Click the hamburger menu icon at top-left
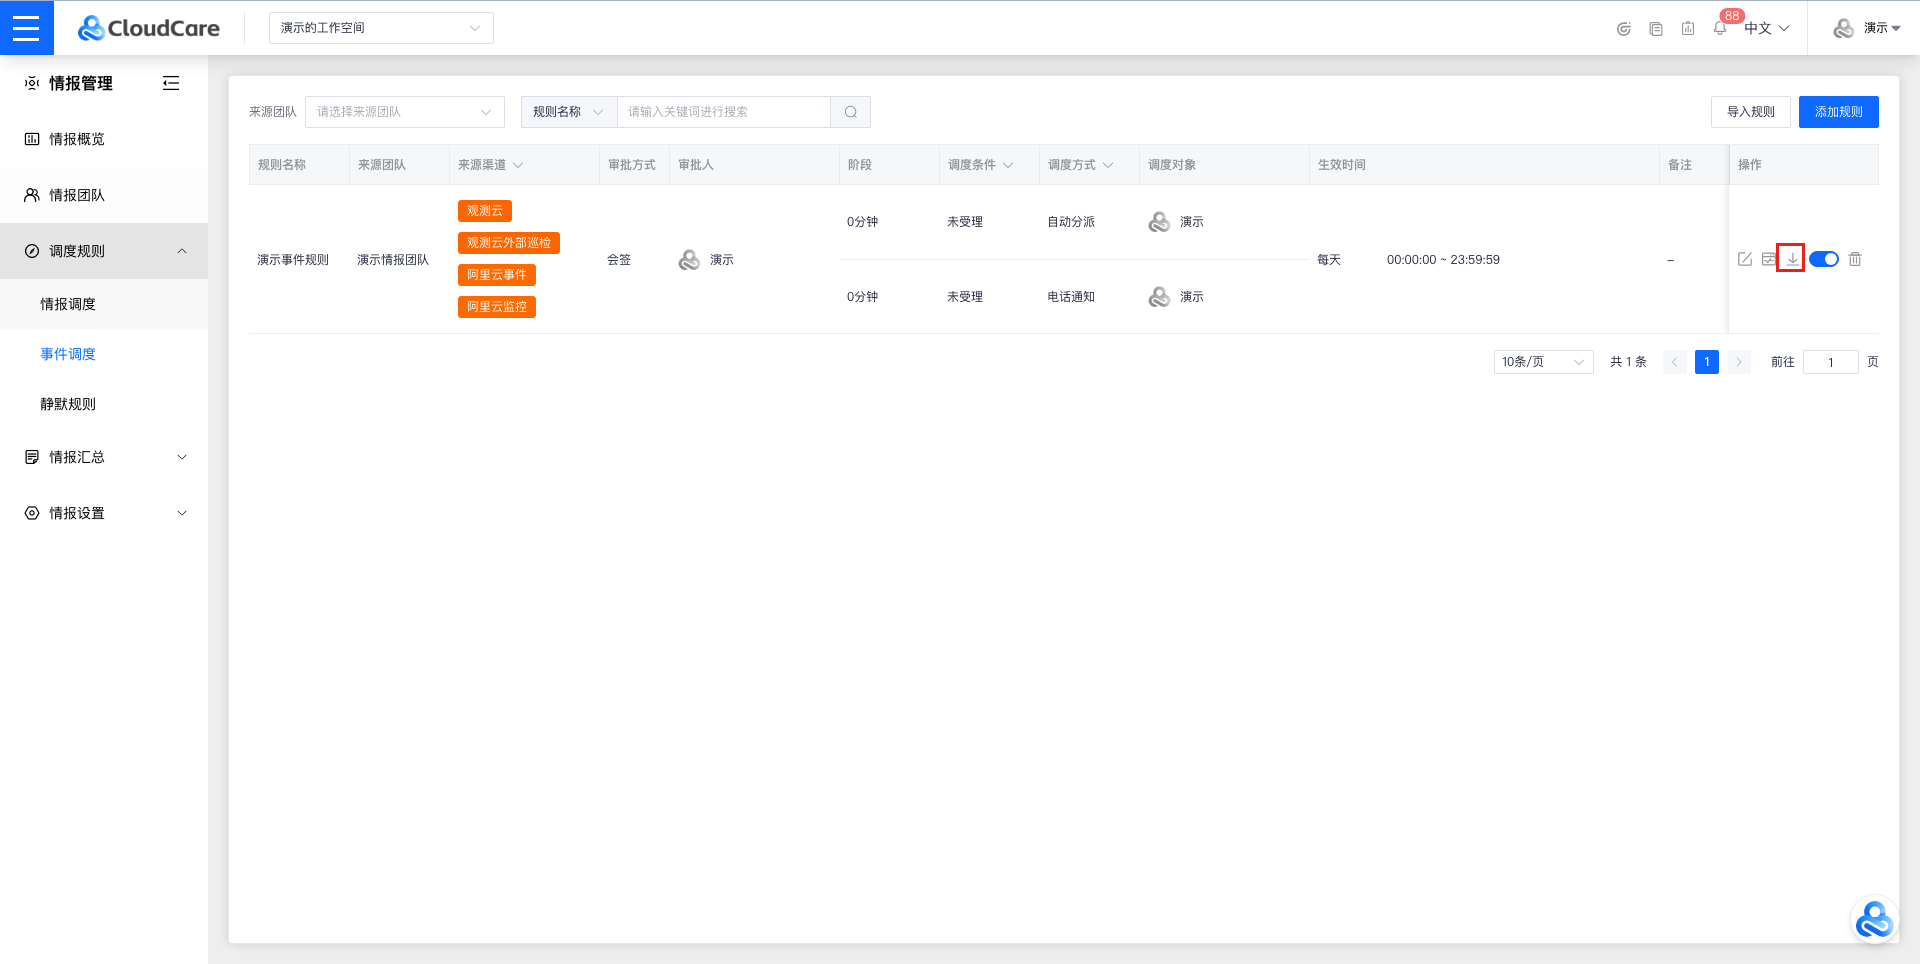The image size is (1920, 964). point(26,28)
